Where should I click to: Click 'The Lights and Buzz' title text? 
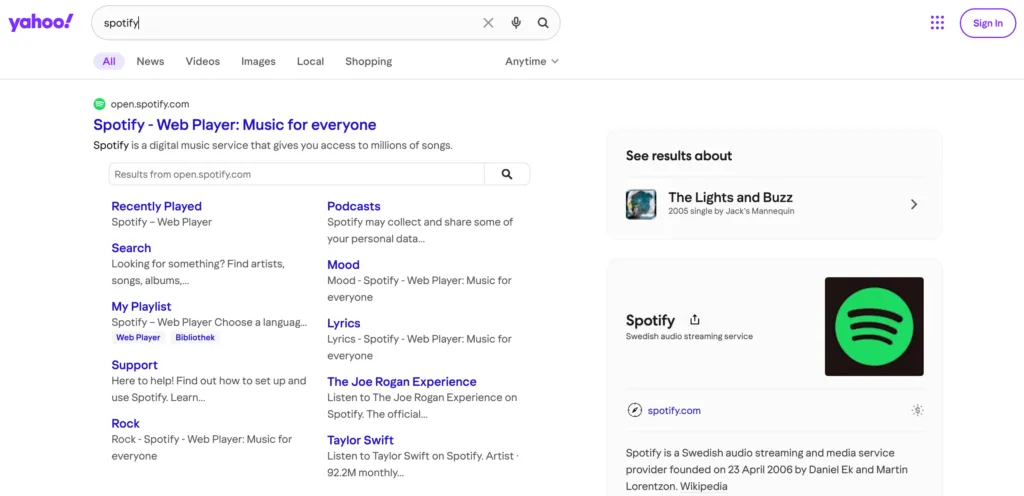pyautogui.click(x=730, y=197)
